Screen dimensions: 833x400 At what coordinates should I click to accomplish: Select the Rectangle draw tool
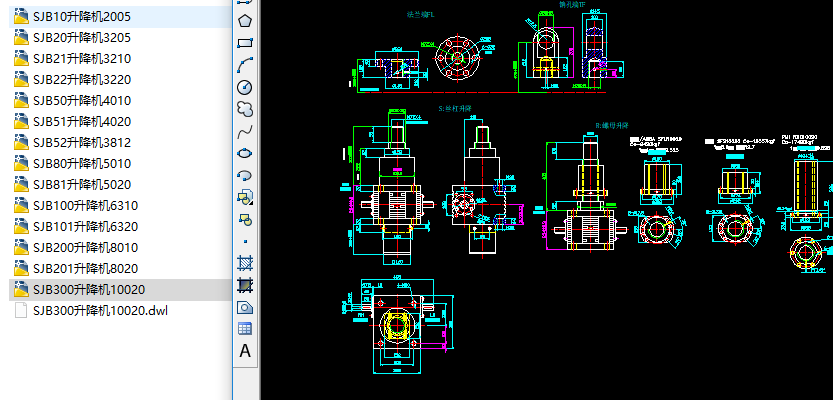pyautogui.click(x=245, y=43)
